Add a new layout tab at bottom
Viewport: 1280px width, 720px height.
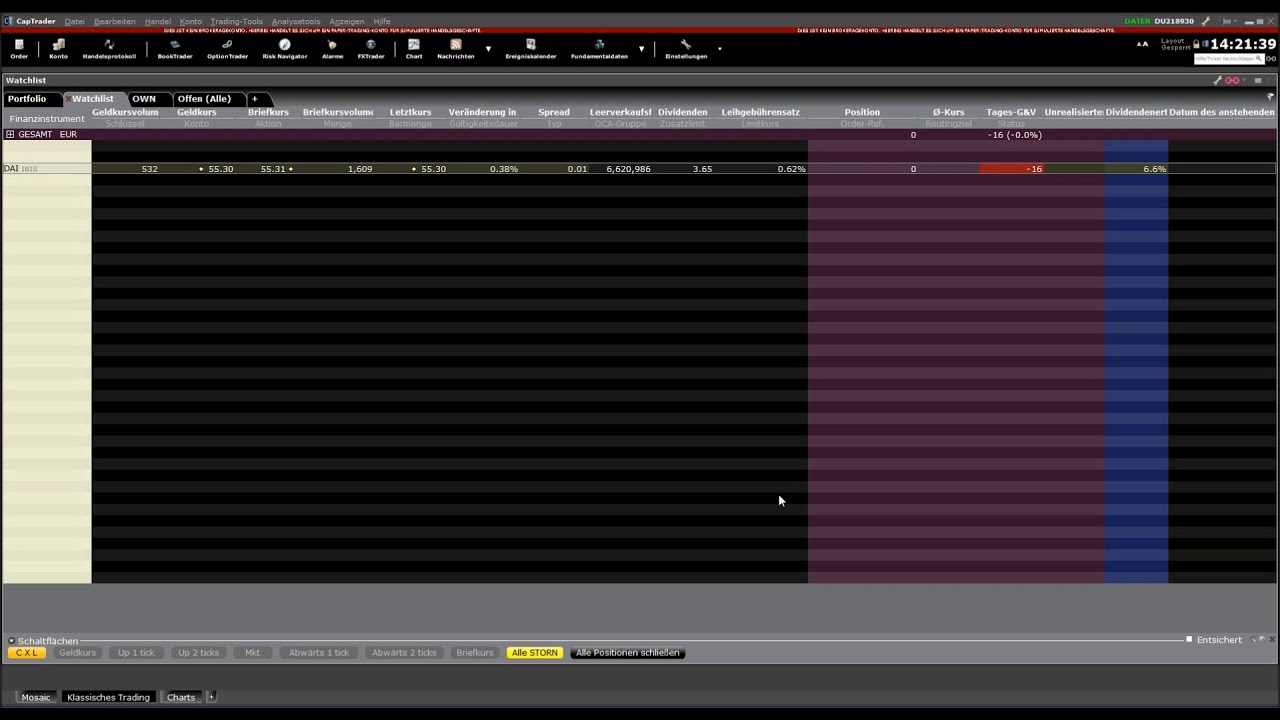click(211, 697)
